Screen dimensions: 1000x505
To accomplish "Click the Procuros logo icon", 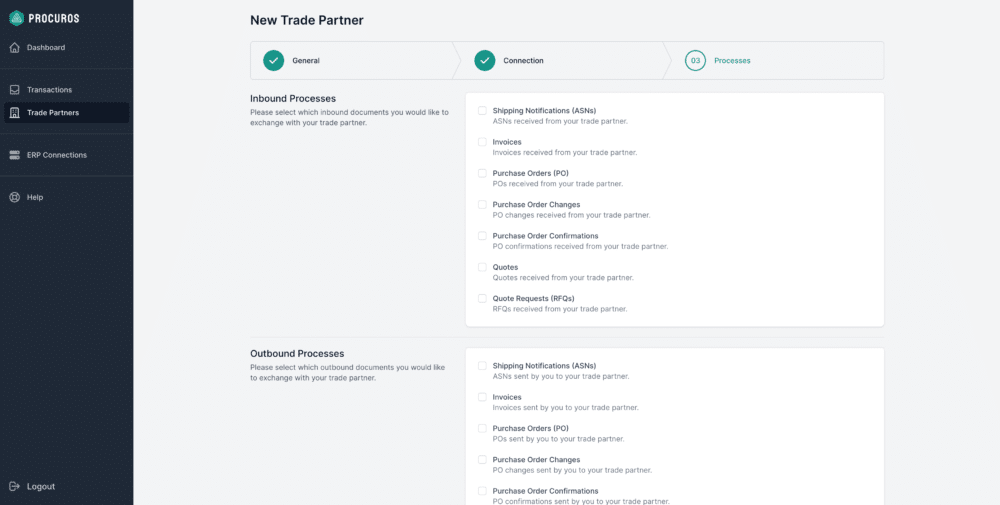I will 16,18.
